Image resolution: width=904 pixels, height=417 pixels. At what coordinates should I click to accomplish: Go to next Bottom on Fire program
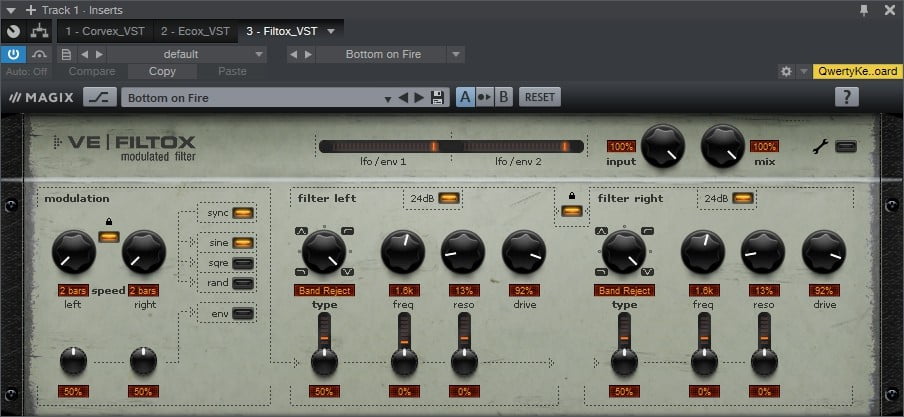(x=308, y=54)
